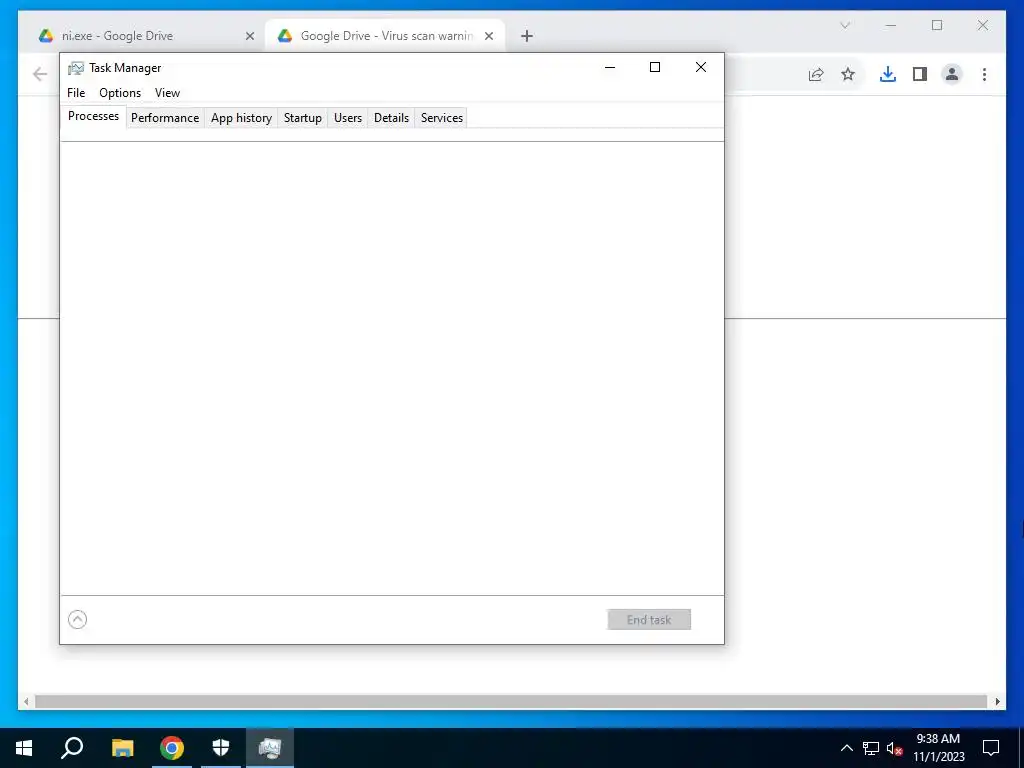1024x768 pixels.
Task: Open the clock showing 9:38 AM
Action: [x=938, y=748]
